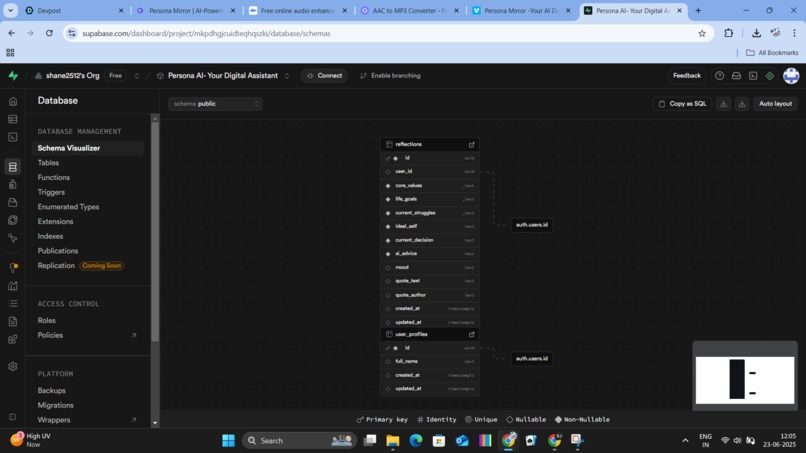Screen dimensions: 806x453
Task: Open the user_profiles table external link icon
Action: [471, 334]
